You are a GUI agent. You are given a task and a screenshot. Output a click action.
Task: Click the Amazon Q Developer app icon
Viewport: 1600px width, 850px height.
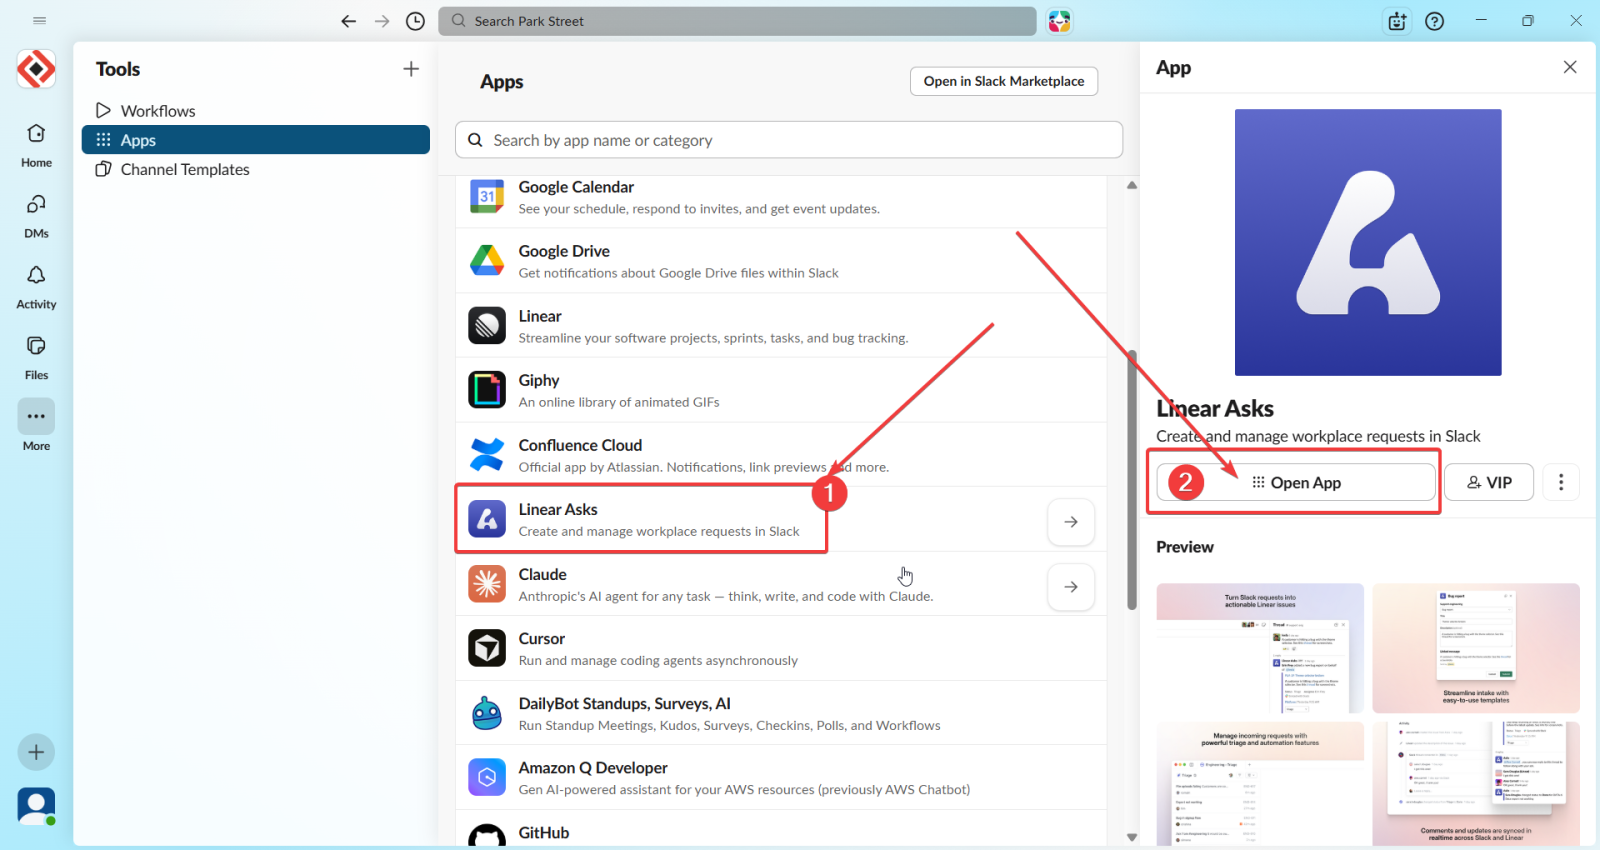tap(487, 777)
